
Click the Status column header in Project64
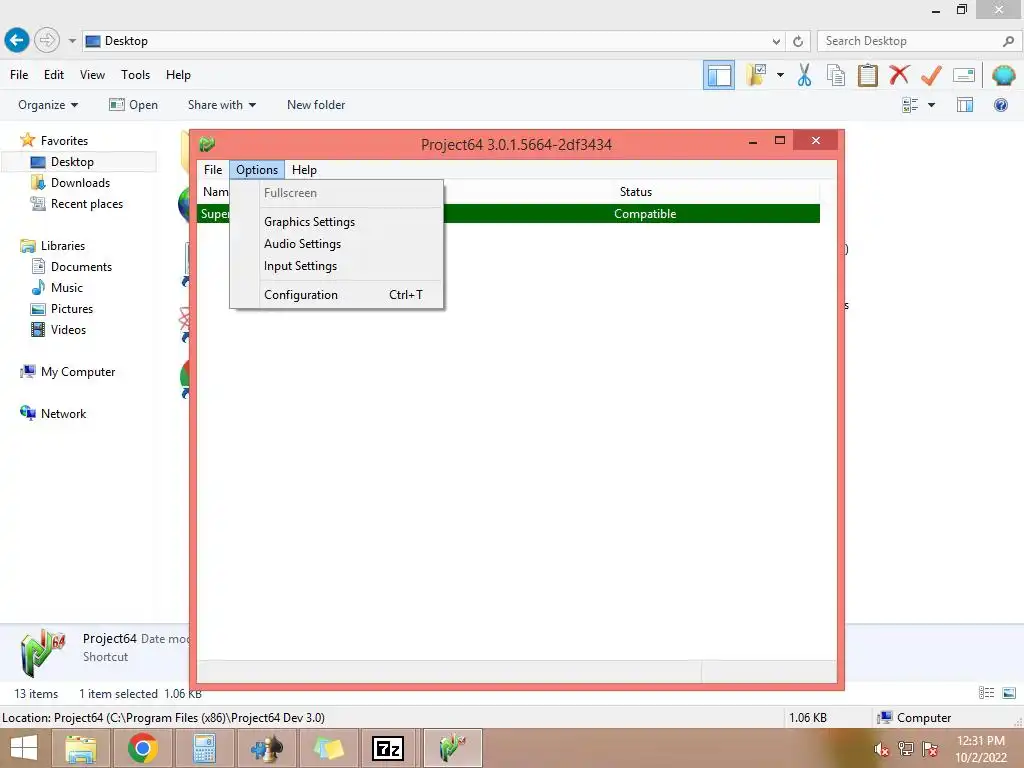click(635, 192)
